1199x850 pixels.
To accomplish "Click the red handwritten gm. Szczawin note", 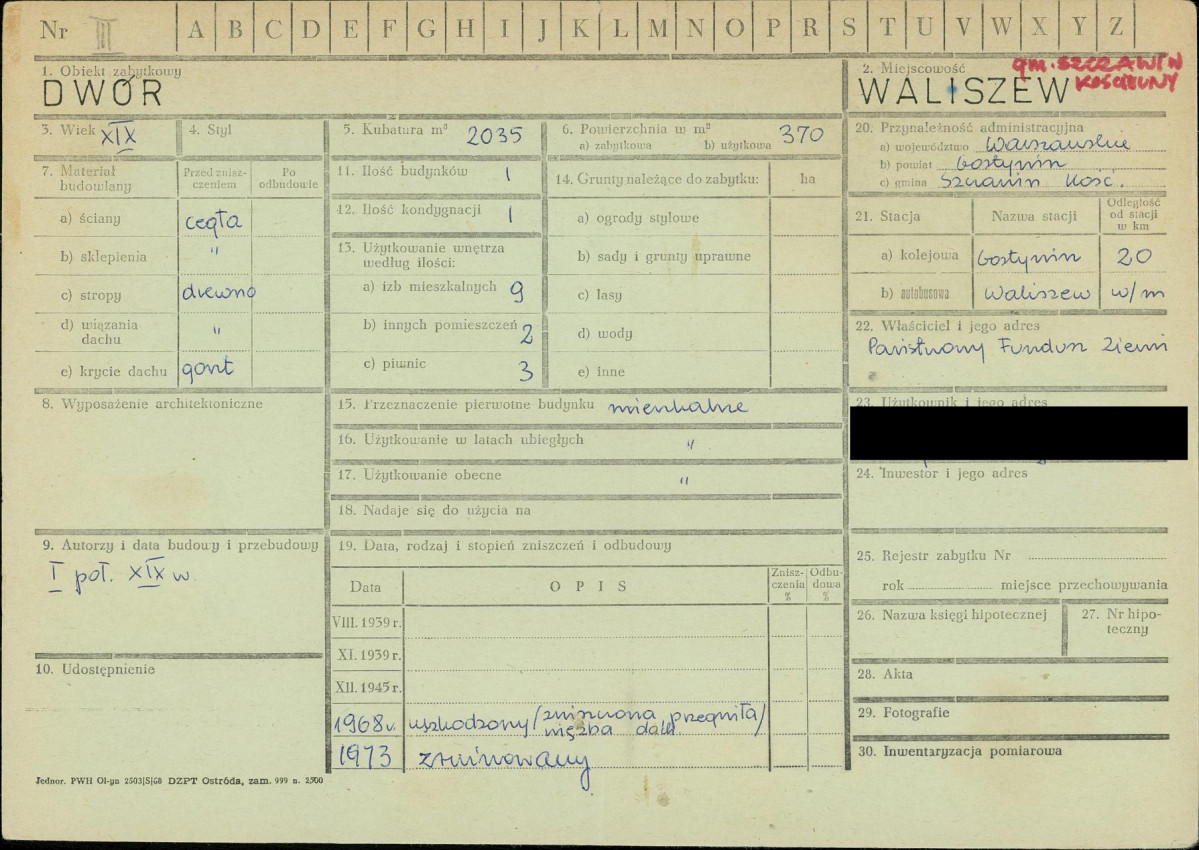I will click(1097, 72).
